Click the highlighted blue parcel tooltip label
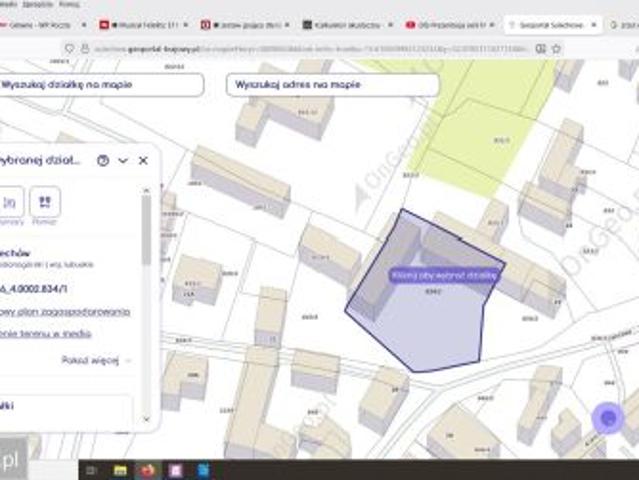639x480 pixels. coord(443,273)
